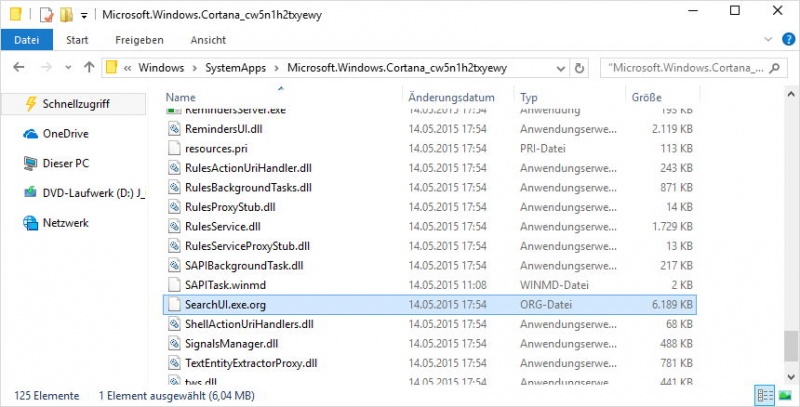This screenshot has height=407, width=800.
Task: Select the SAPIBackgroundTask.dll file icon
Action: tap(175, 265)
